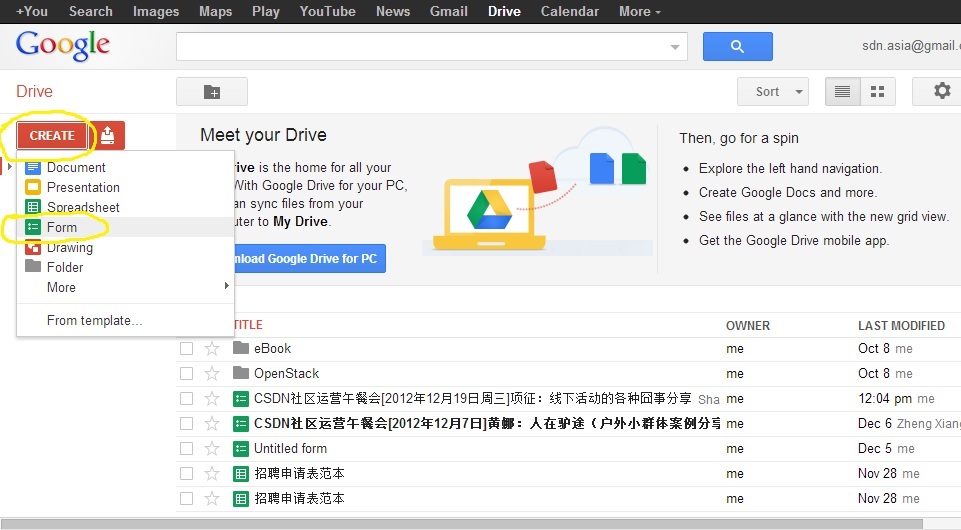Click the Drawing icon in Create menu
This screenshot has width=961, height=530.
point(33,248)
